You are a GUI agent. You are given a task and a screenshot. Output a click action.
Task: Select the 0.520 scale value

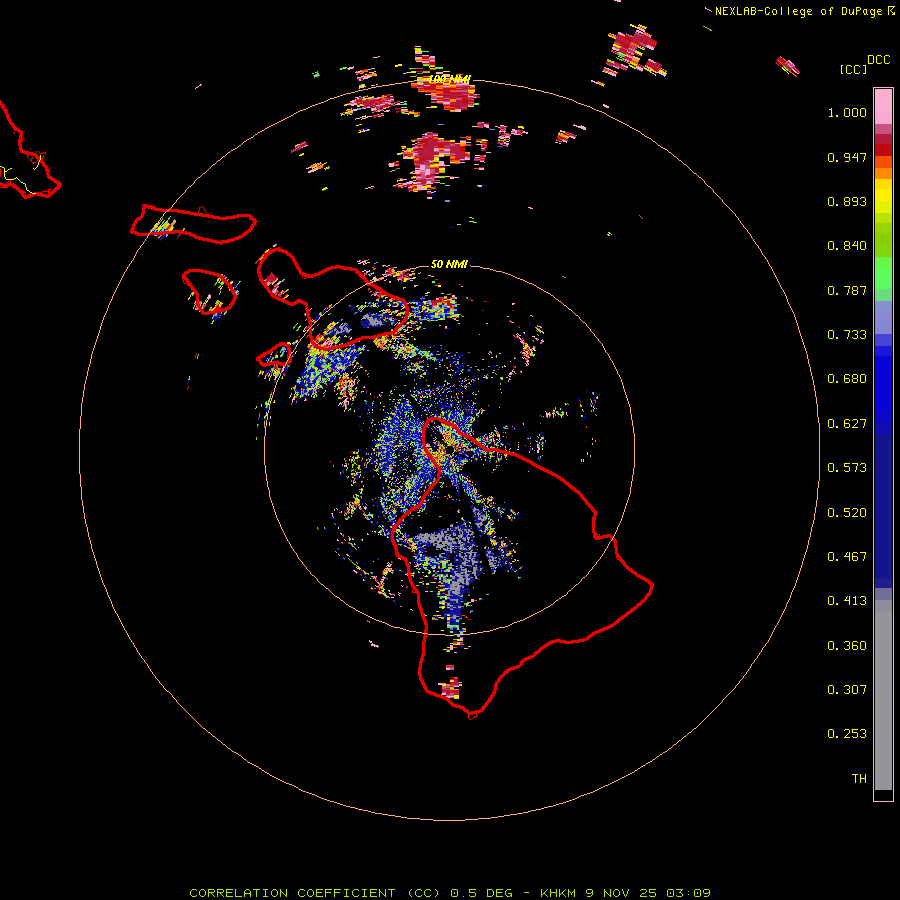click(x=847, y=513)
